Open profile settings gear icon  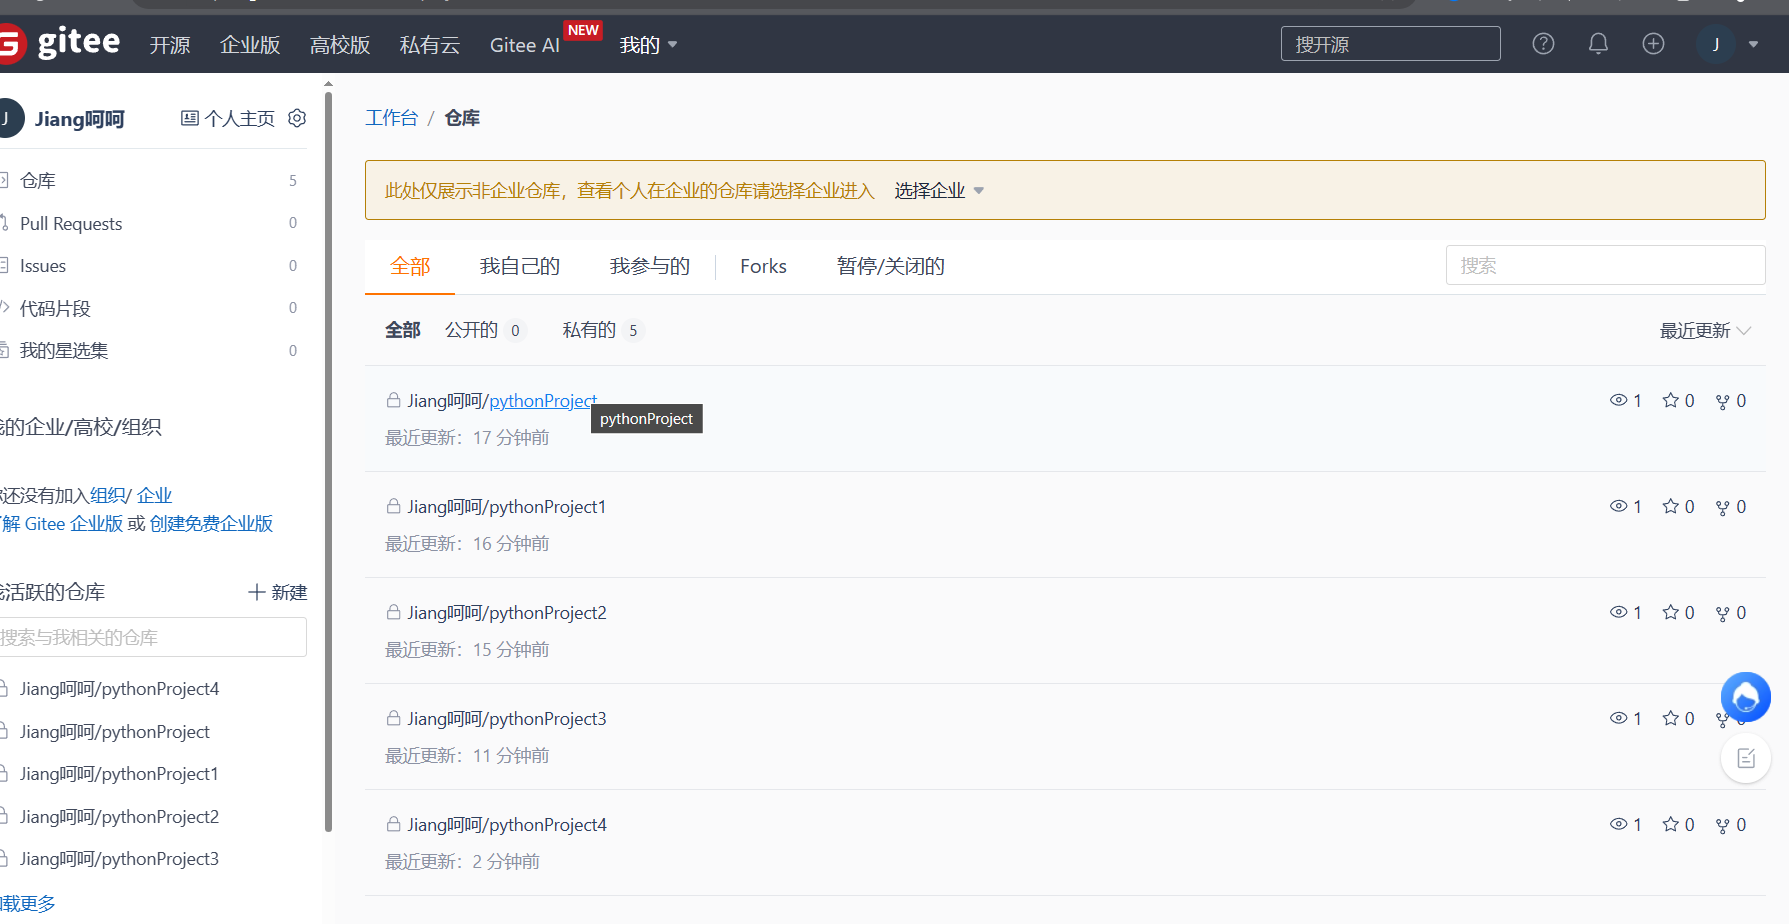click(297, 118)
